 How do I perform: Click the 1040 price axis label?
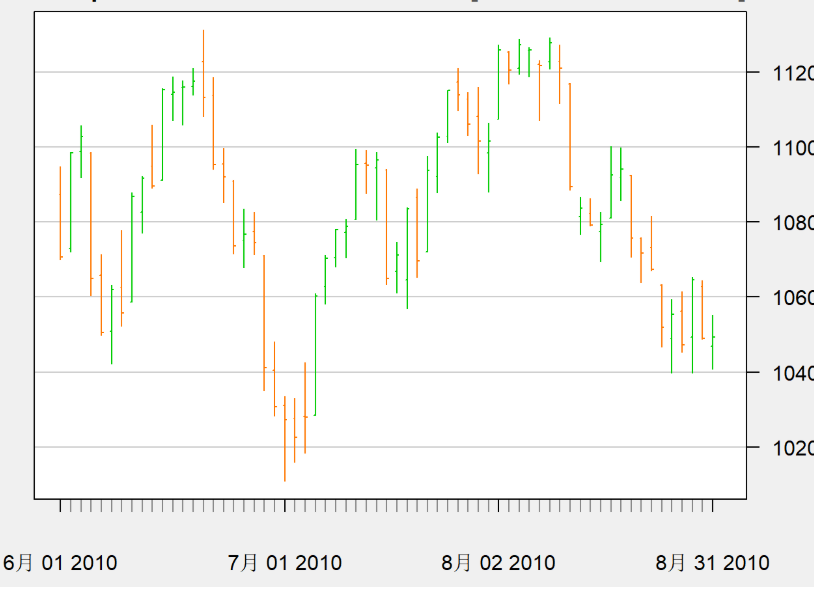tap(780, 372)
